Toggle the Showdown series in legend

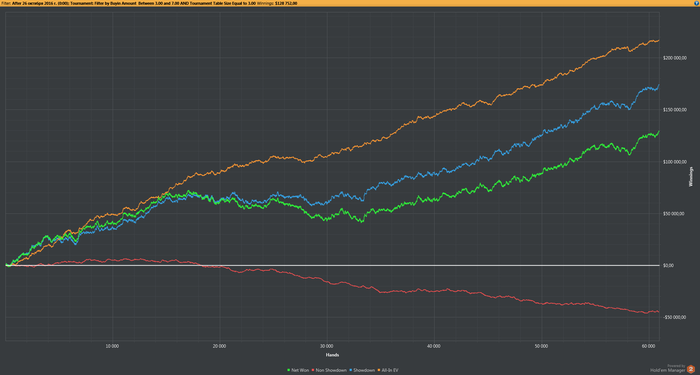(362, 371)
